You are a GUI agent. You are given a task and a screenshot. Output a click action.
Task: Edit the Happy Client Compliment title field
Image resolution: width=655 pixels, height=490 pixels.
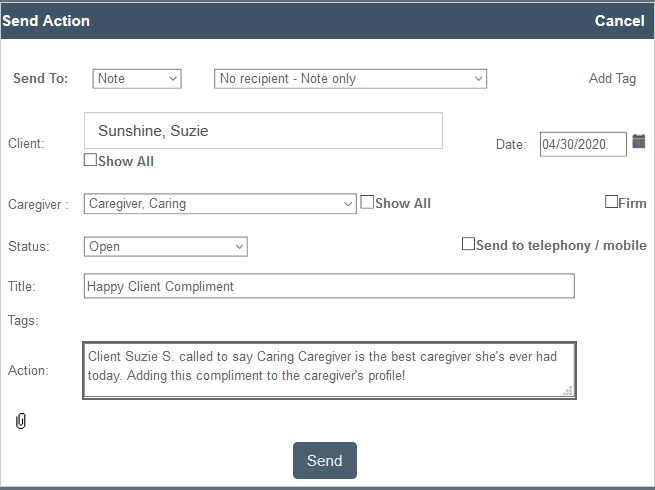tap(329, 286)
